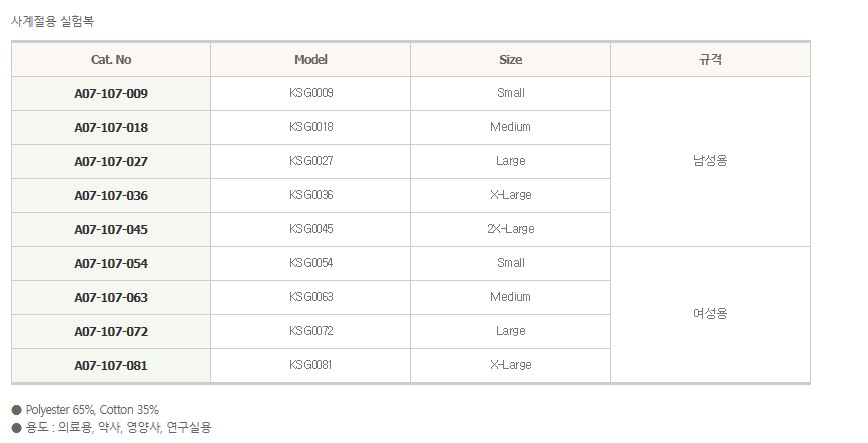Select model KSG0009 cell
This screenshot has height=443, width=868.
pos(311,94)
